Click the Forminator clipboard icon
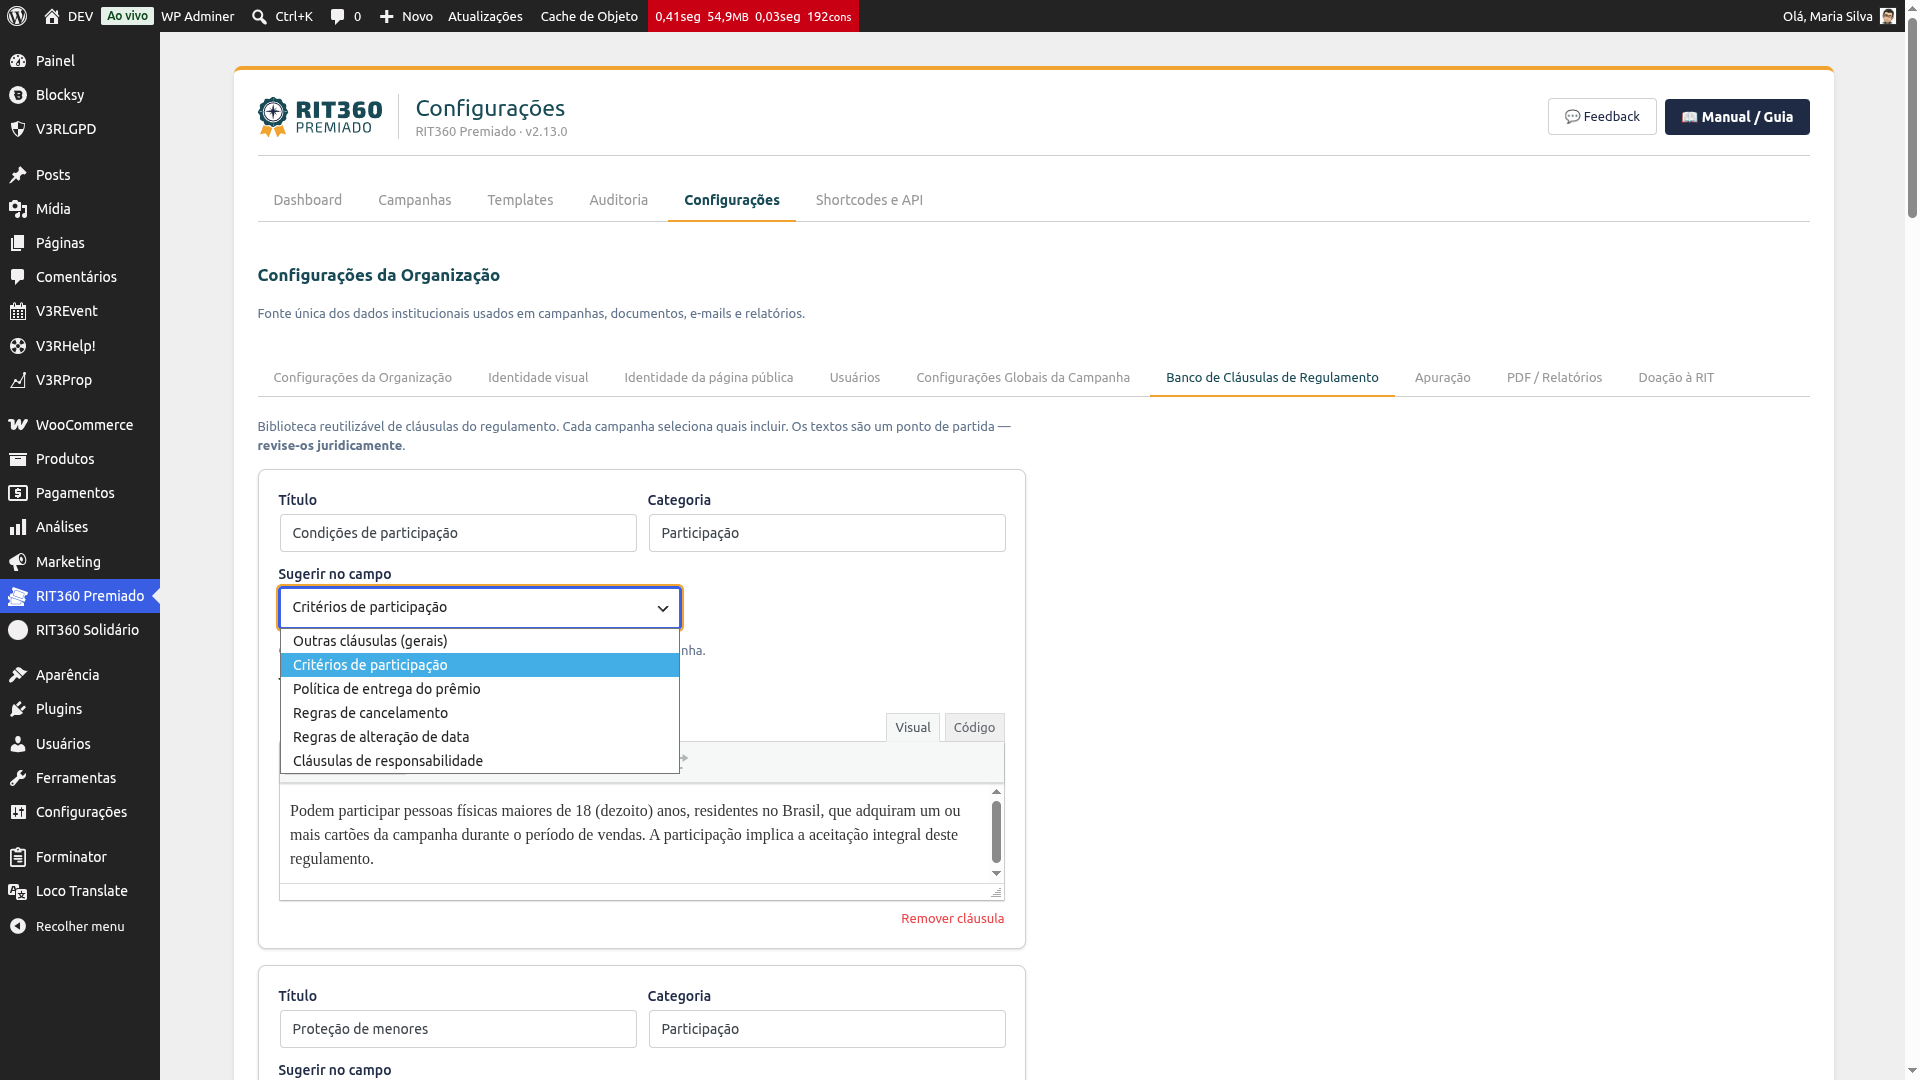 click(x=18, y=857)
